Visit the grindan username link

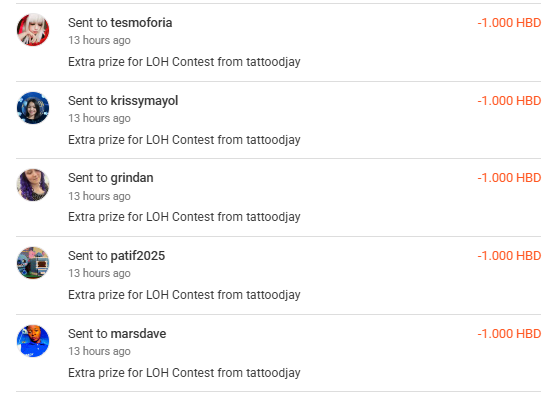coord(132,178)
